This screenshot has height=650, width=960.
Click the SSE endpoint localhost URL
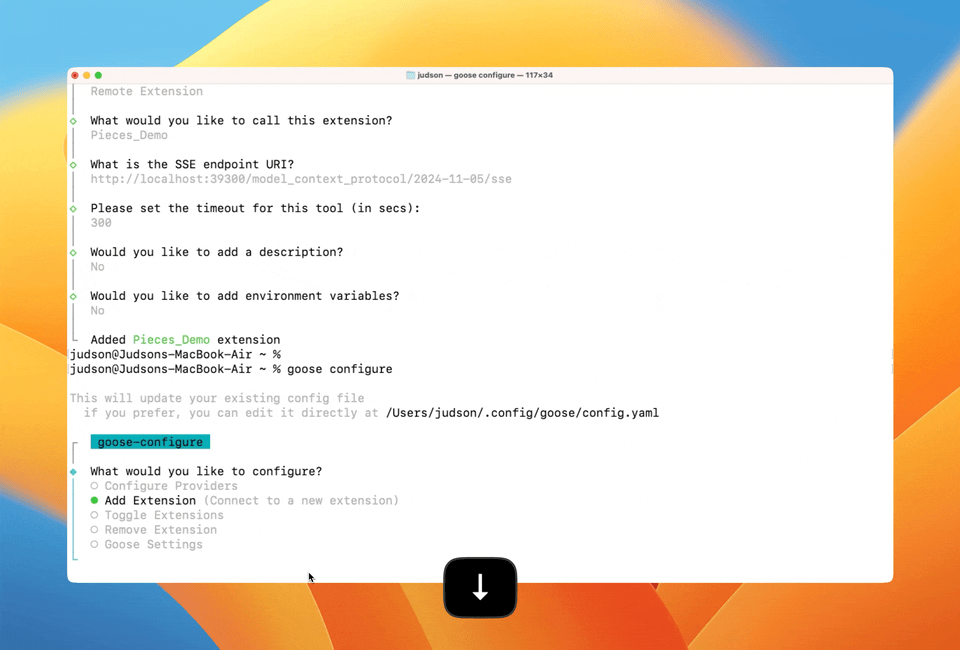301,179
